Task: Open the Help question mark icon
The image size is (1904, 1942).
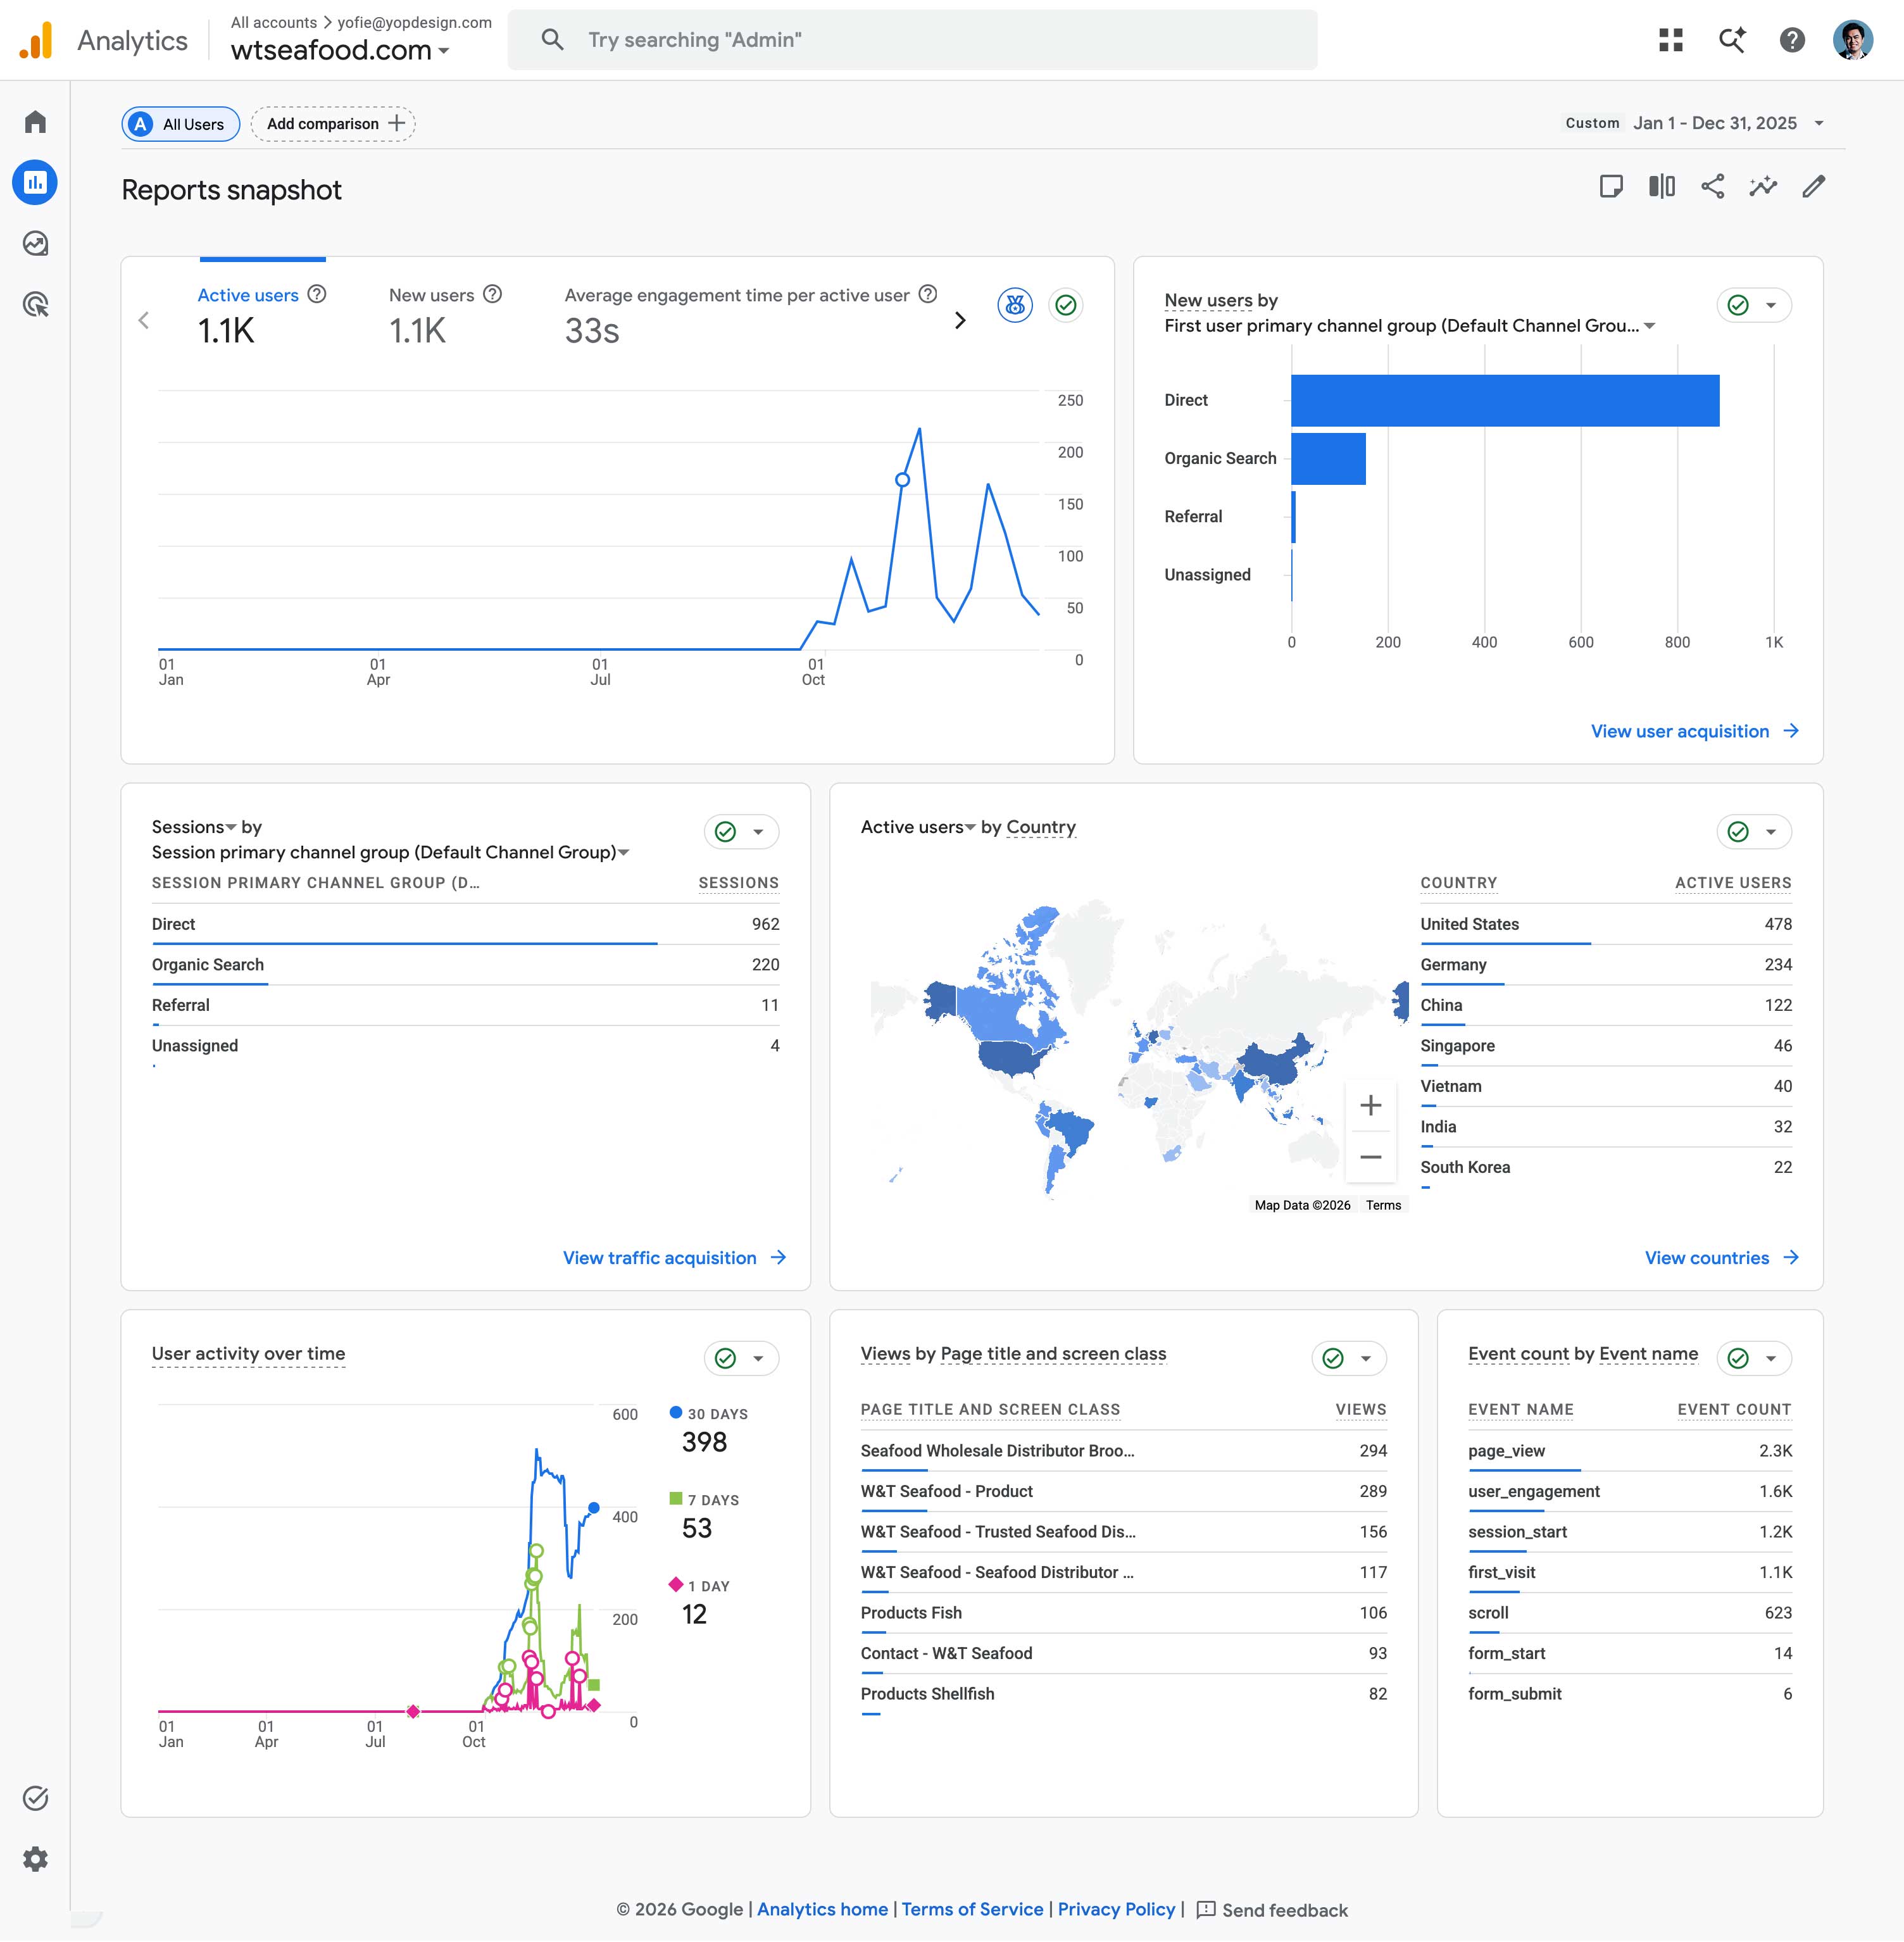Action: point(1792,40)
